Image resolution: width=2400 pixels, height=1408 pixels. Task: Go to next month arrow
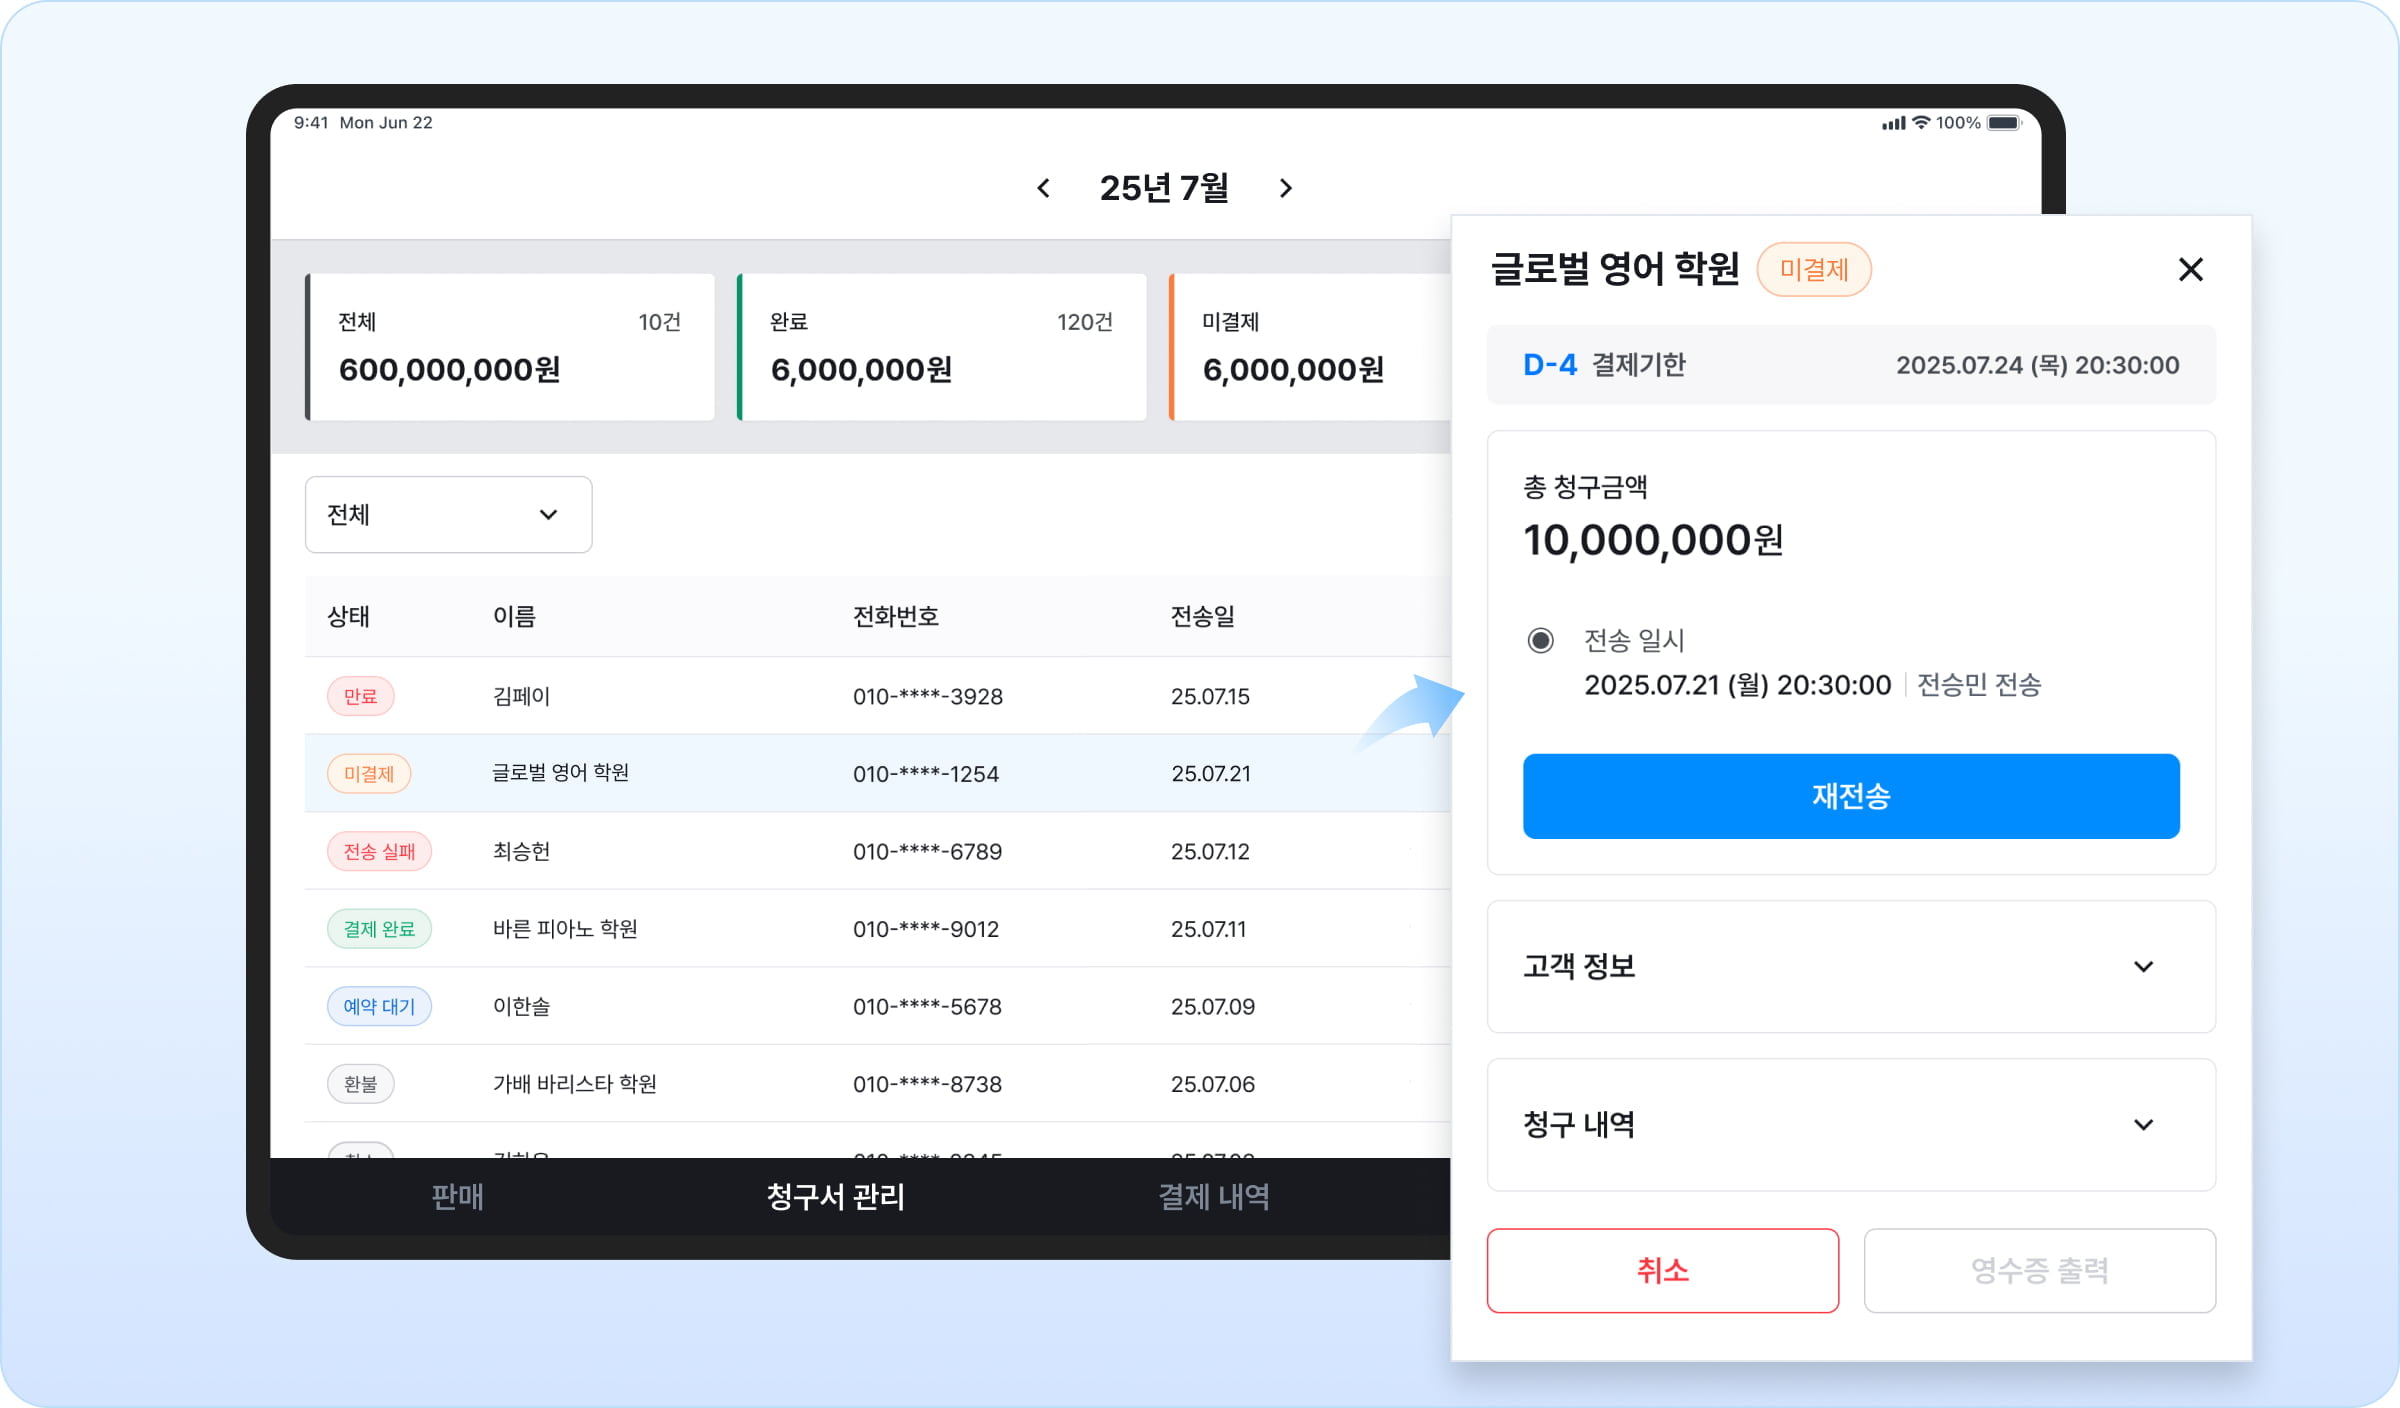tap(1286, 188)
